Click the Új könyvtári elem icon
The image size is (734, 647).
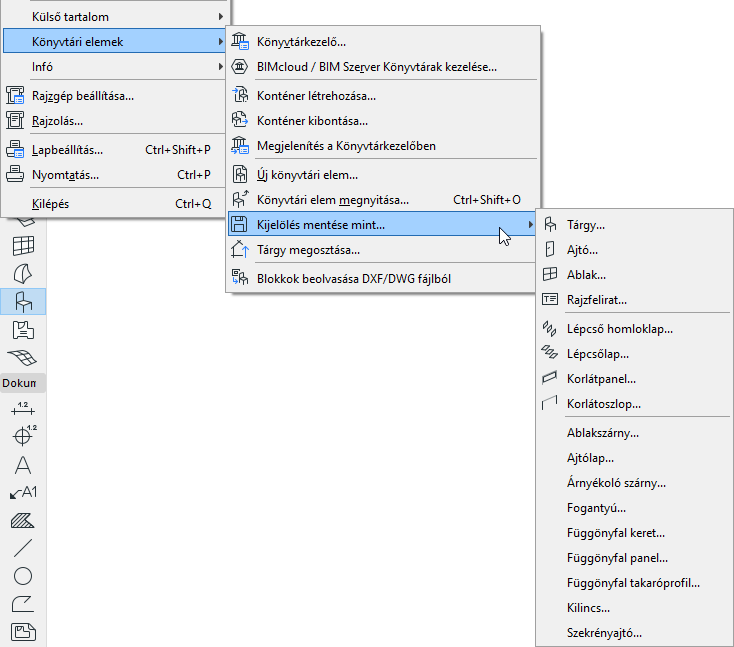pyautogui.click(x=240, y=175)
